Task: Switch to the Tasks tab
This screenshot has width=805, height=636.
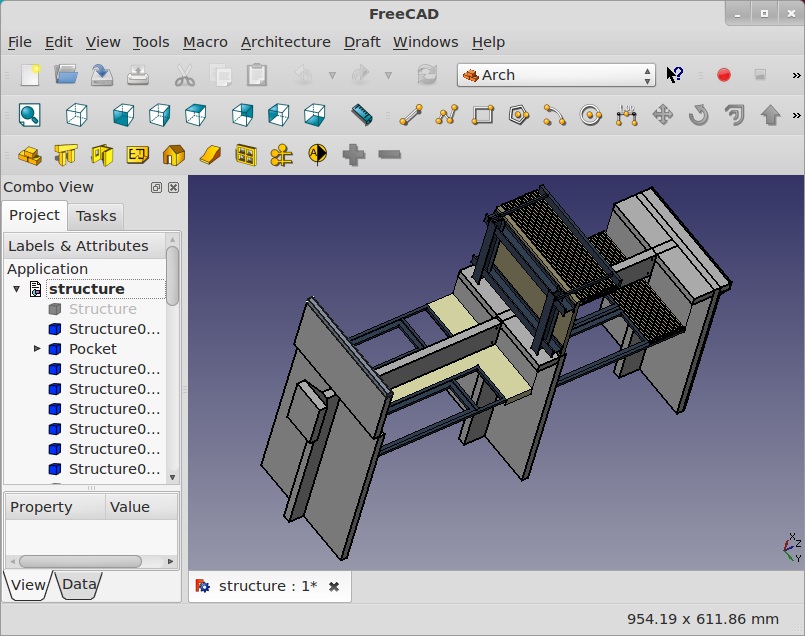Action: [x=96, y=216]
